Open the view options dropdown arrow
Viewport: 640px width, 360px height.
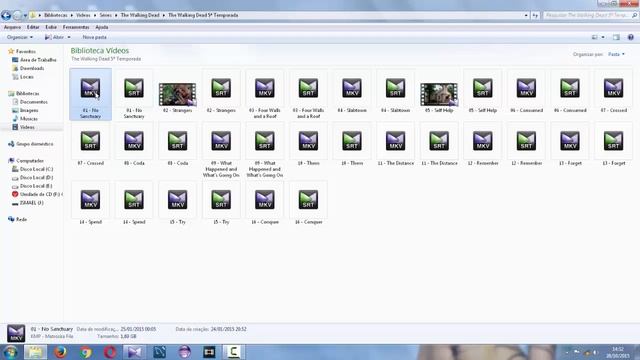(603, 37)
